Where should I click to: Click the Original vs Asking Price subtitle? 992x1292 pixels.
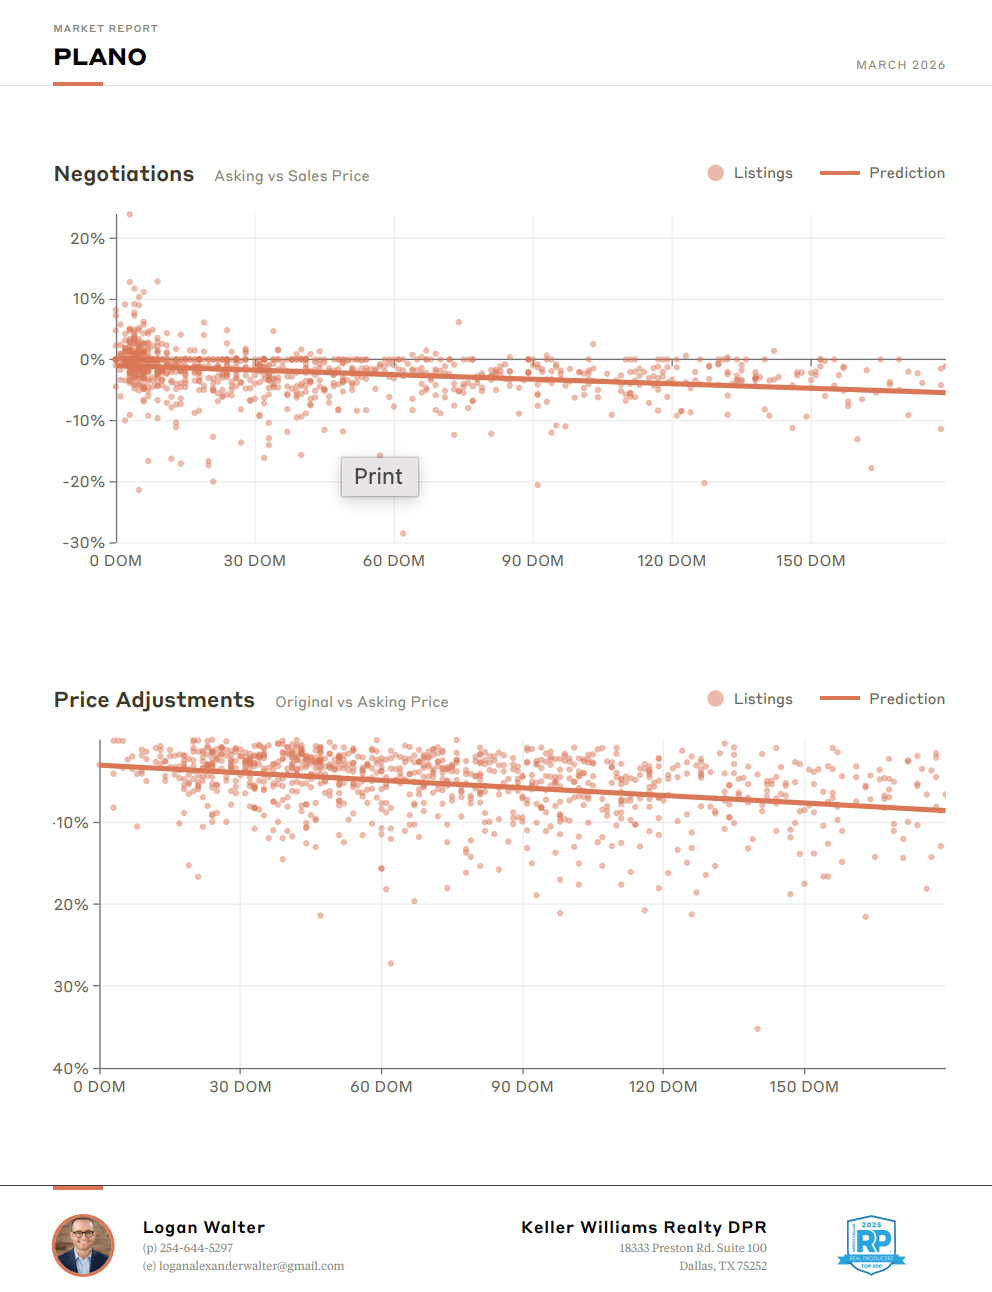(x=362, y=702)
